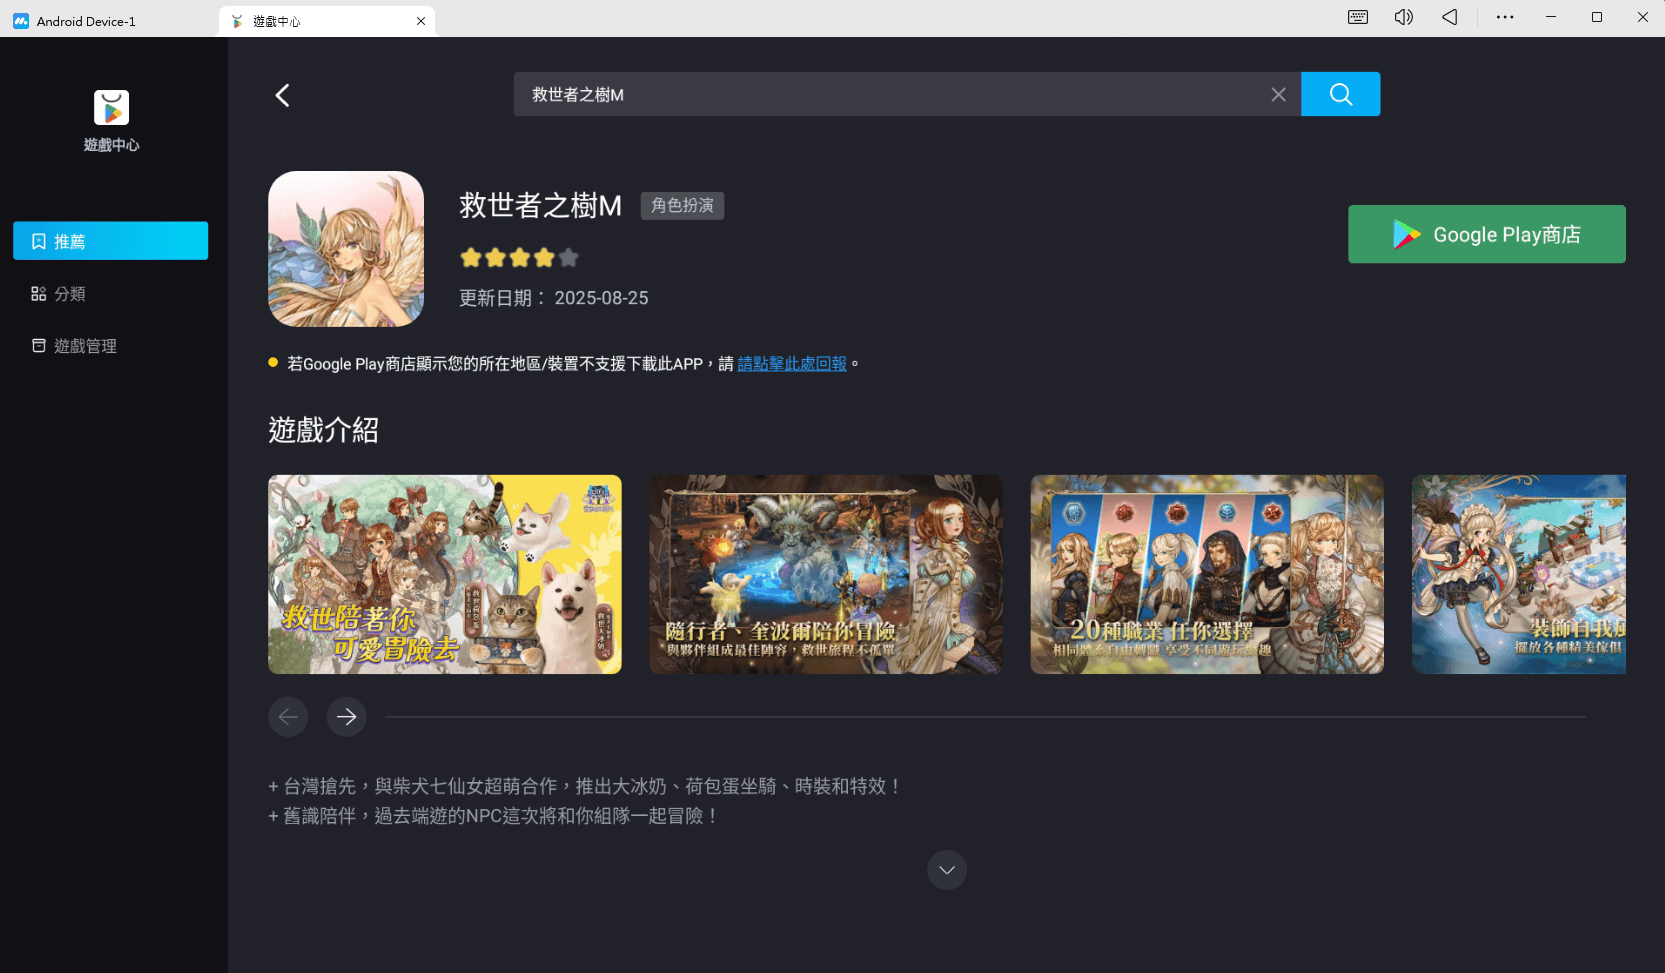Show previous screenshots with left arrow
The width and height of the screenshot is (1665, 973).
point(288,717)
